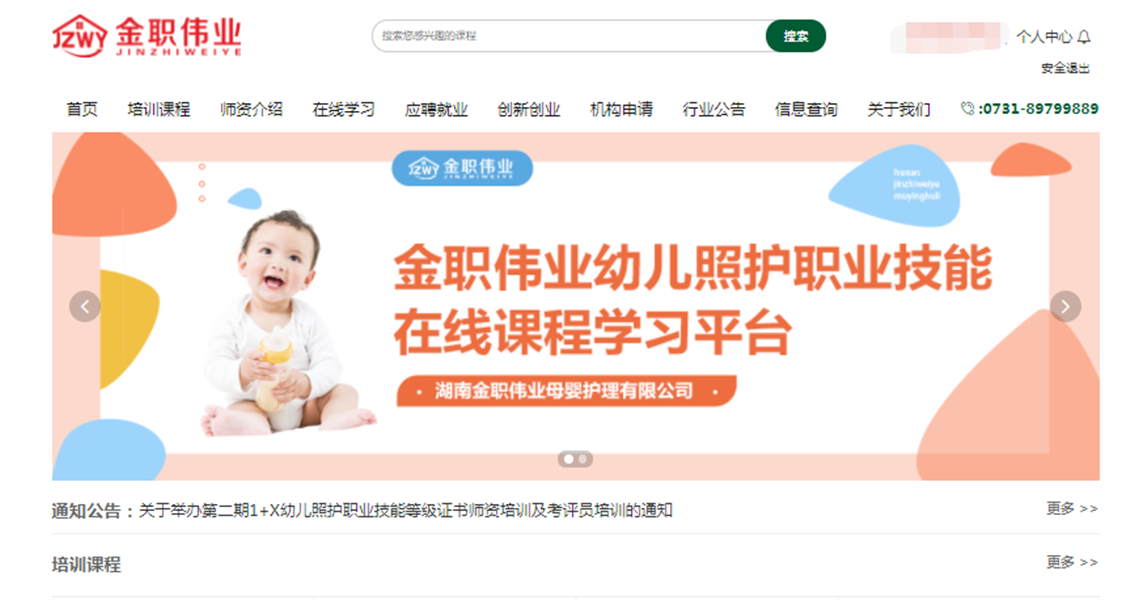Open the 培训课程 navigation menu
Image resolution: width=1134 pixels, height=600 pixels.
point(158,109)
